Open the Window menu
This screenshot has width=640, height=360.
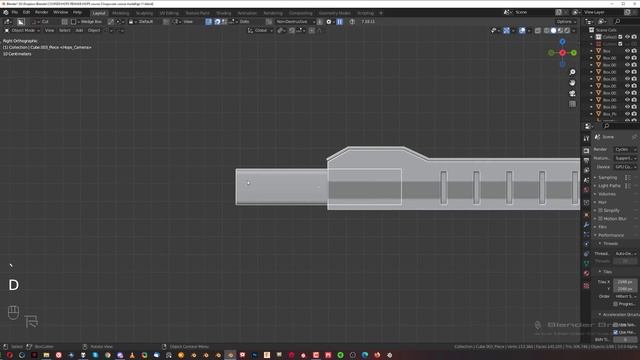coord(60,13)
